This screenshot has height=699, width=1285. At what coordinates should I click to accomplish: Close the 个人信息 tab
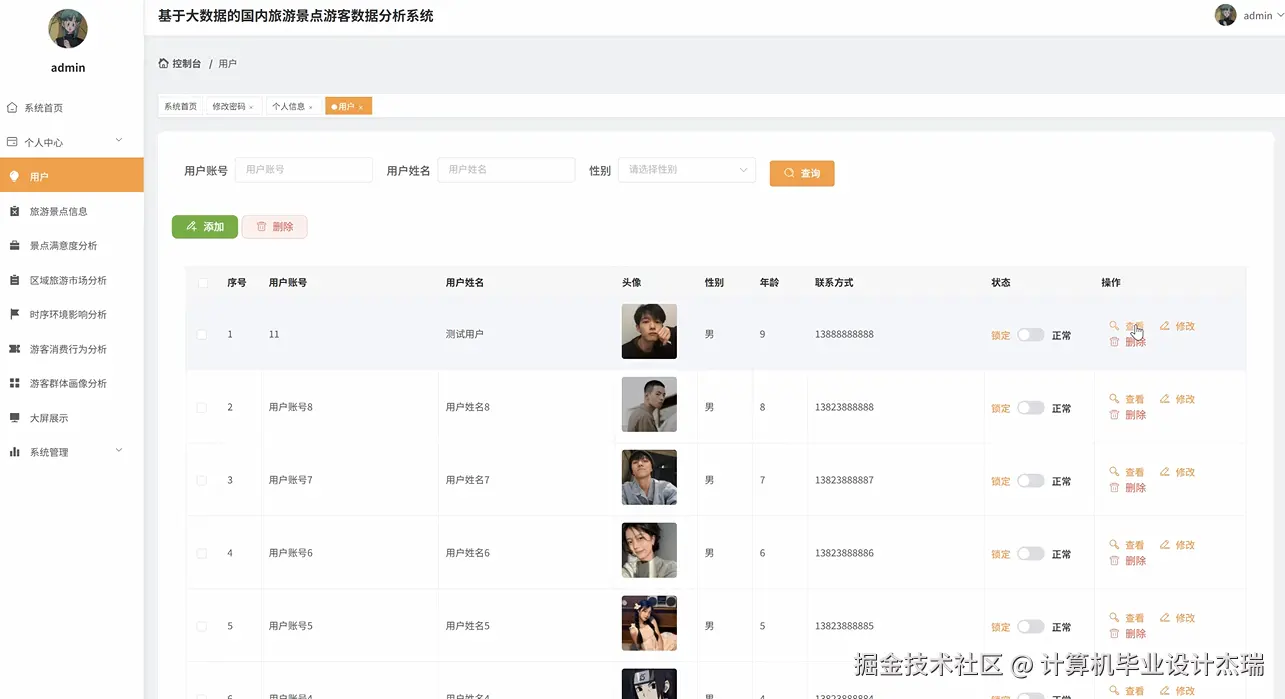(x=311, y=107)
